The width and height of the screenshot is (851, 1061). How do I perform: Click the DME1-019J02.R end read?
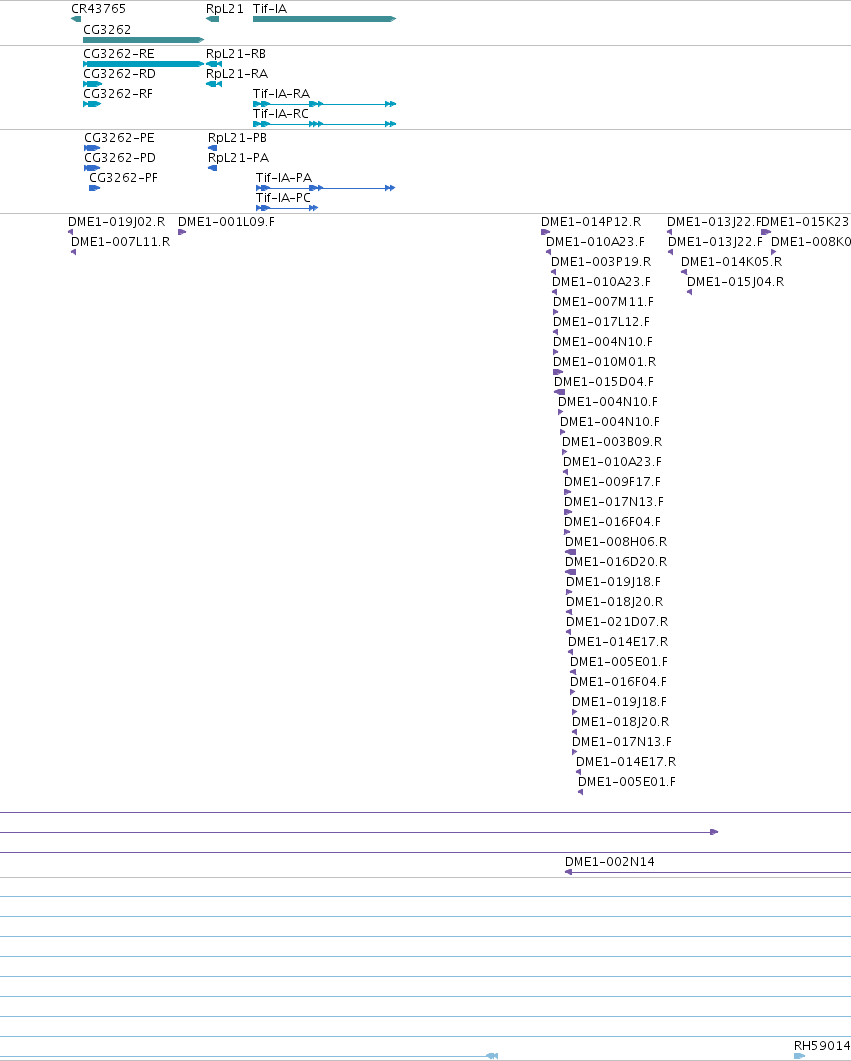click(70, 232)
